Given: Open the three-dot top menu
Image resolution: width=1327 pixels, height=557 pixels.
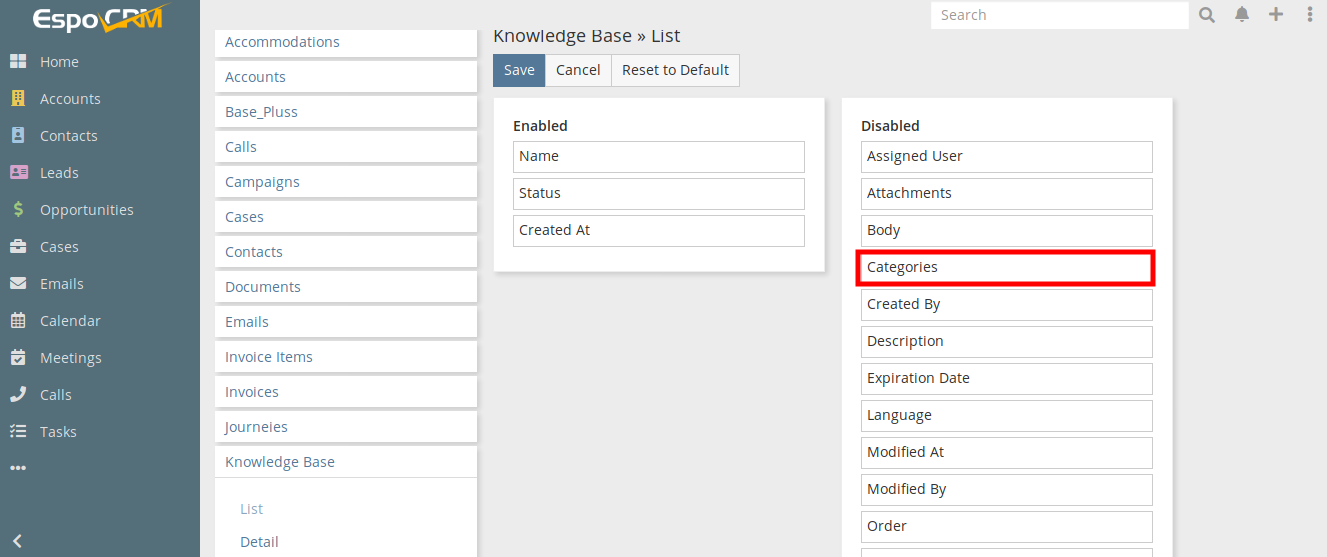Looking at the screenshot, I should click(1310, 15).
